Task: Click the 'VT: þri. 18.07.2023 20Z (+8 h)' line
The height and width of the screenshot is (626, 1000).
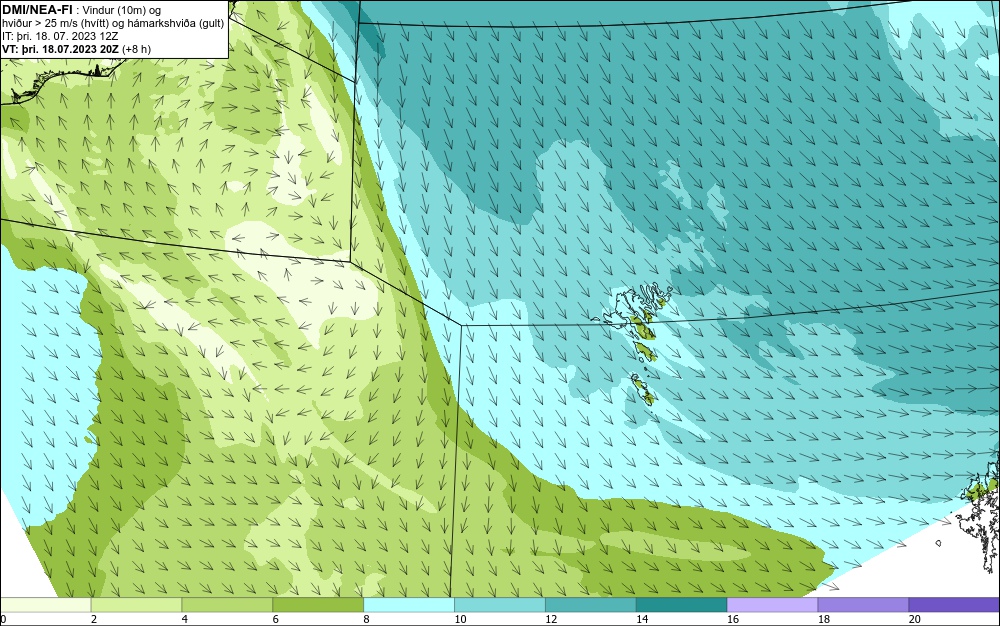Action: tap(77, 49)
